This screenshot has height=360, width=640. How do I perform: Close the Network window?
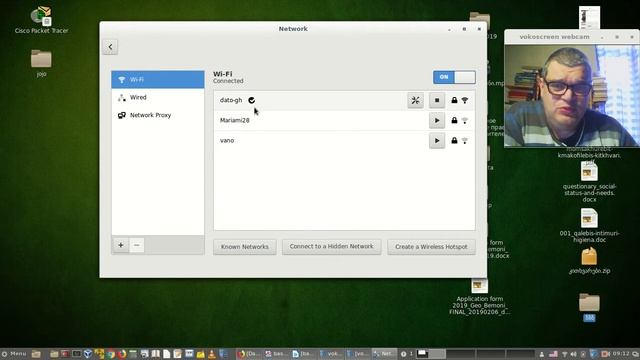(x=479, y=29)
